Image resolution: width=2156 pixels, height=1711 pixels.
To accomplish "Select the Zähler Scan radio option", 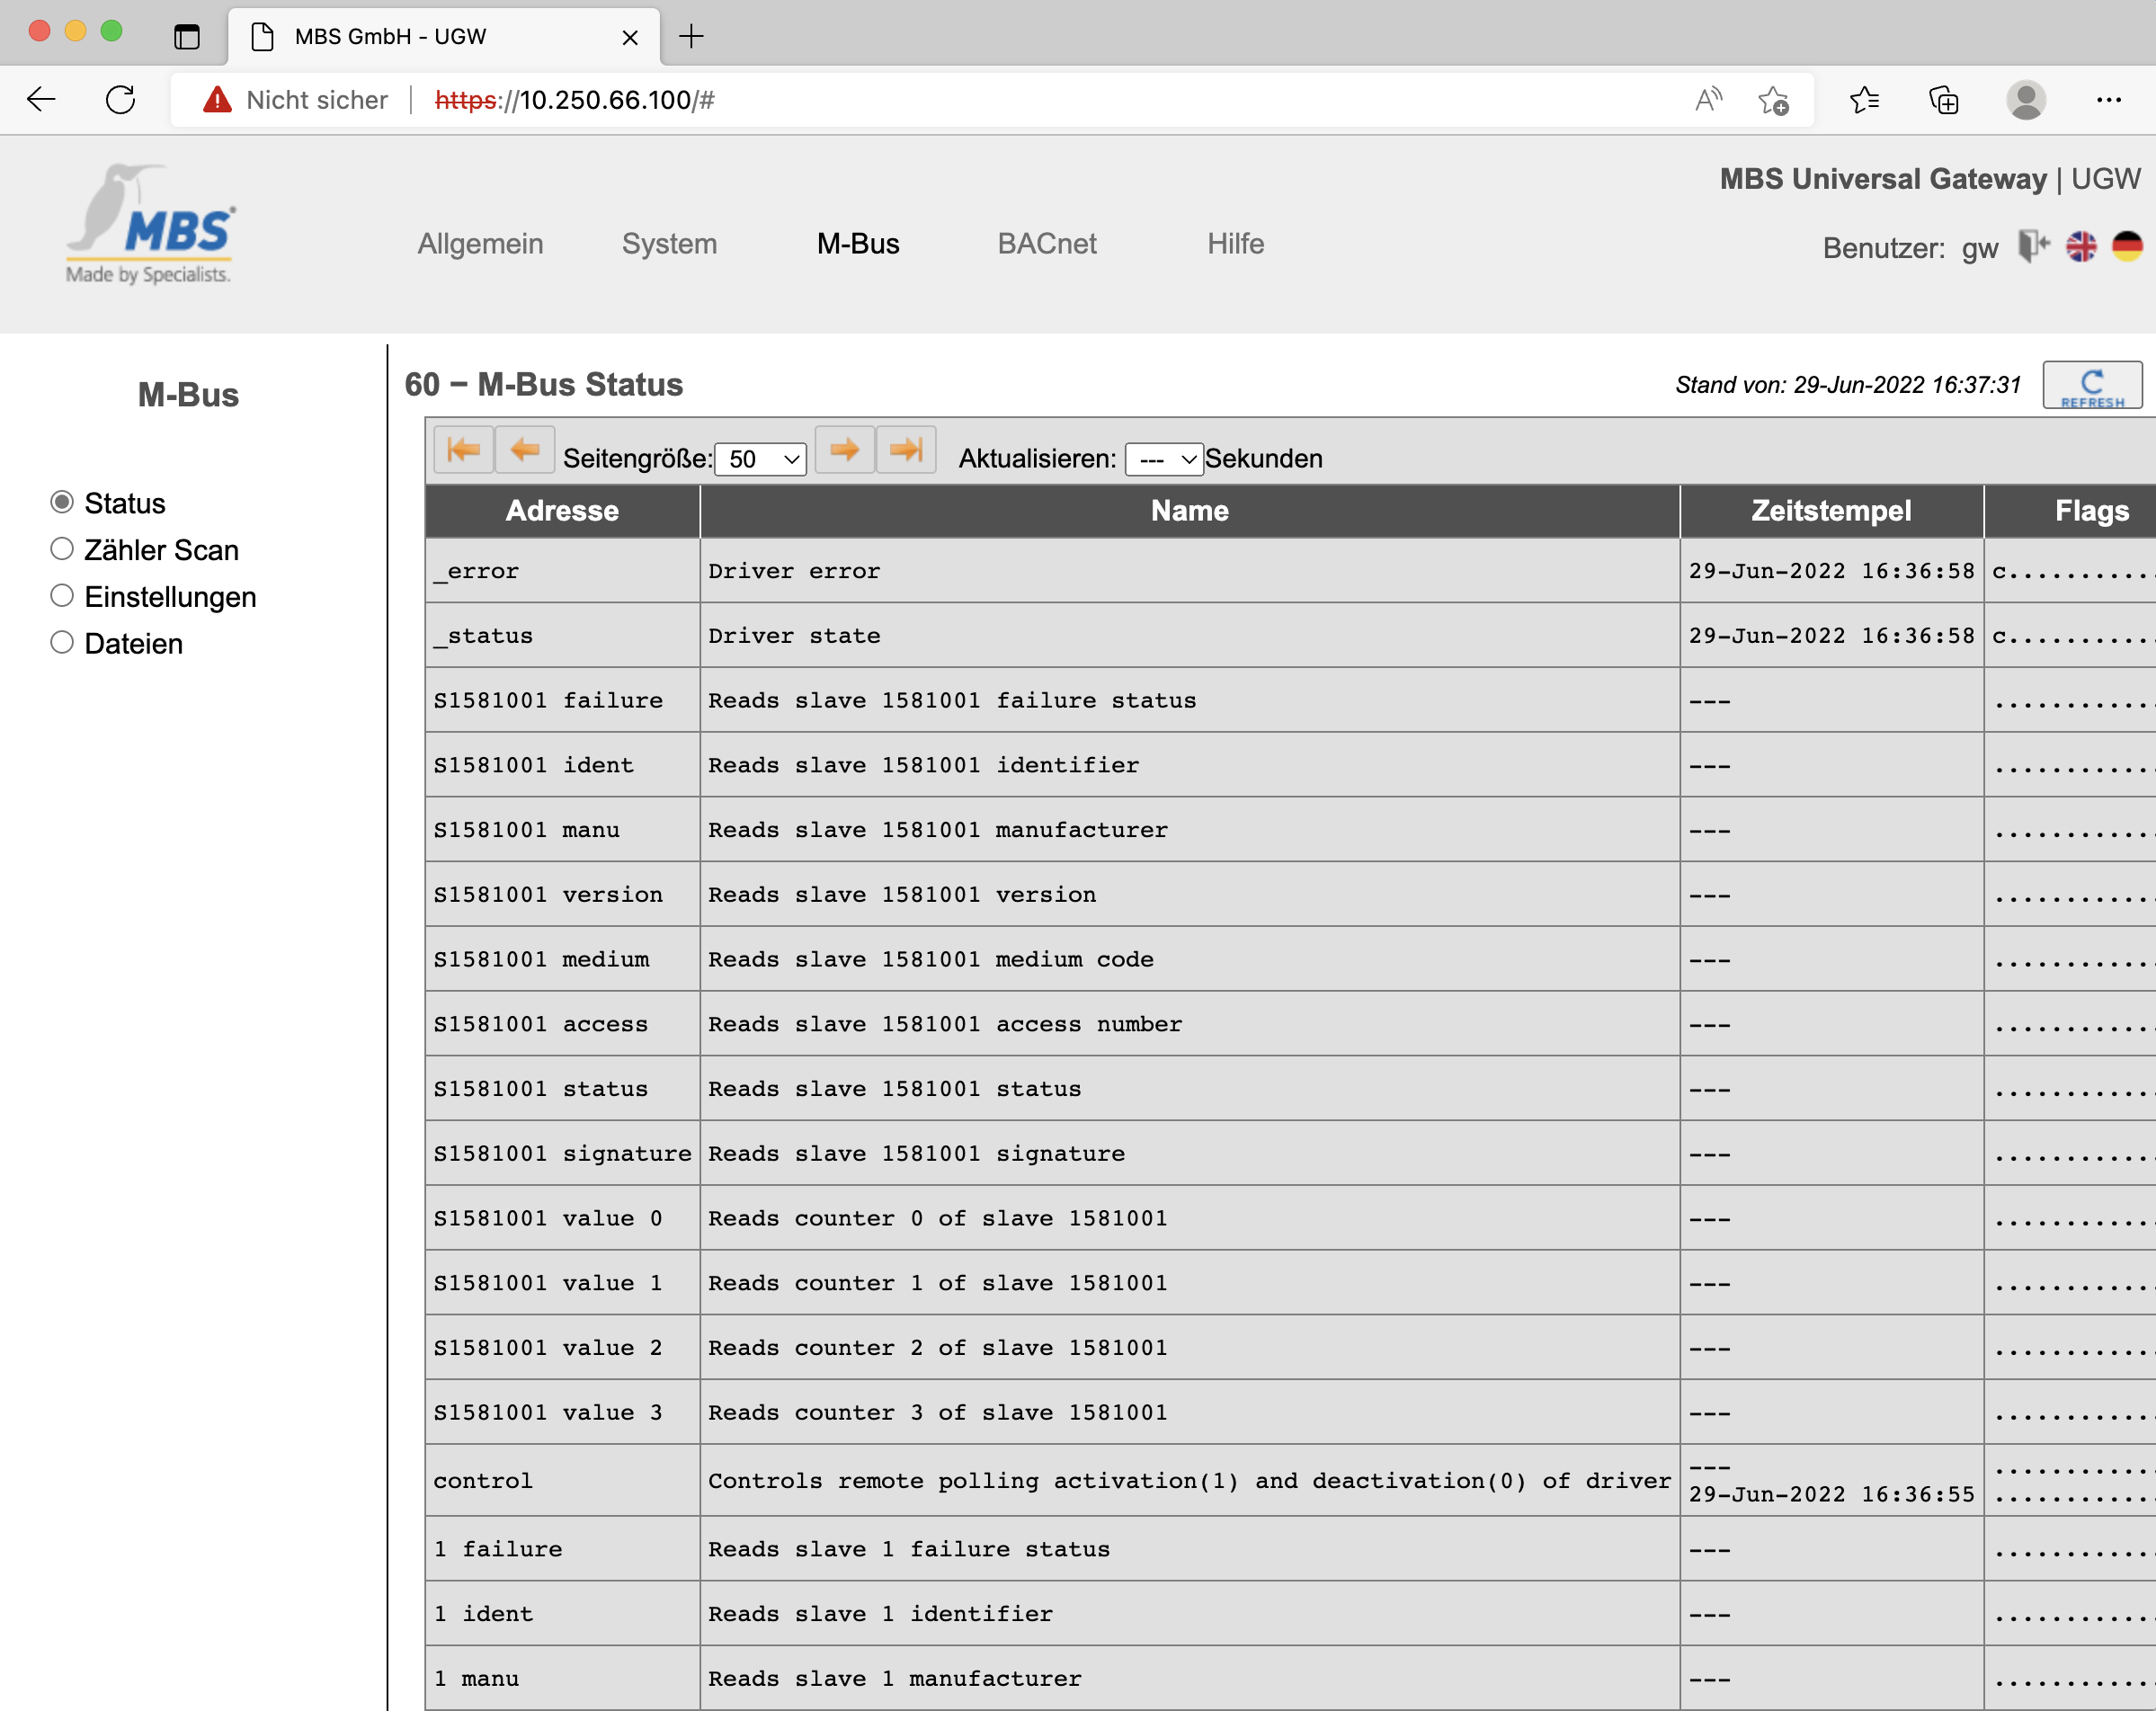I will pos(62,549).
